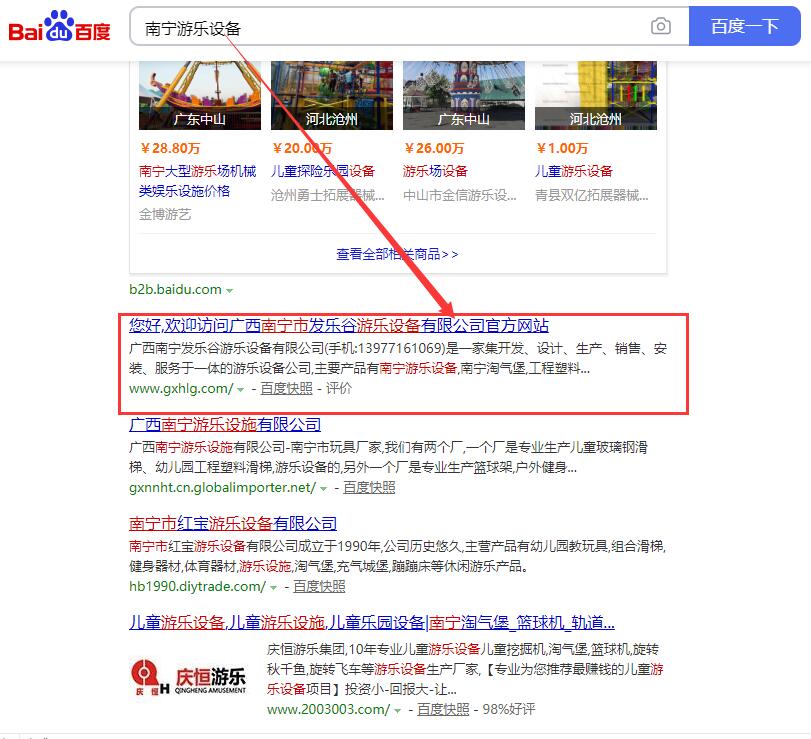Expand dropdown arrow next to b2b.baidu.com
The width and height of the screenshot is (811, 739).
229,291
